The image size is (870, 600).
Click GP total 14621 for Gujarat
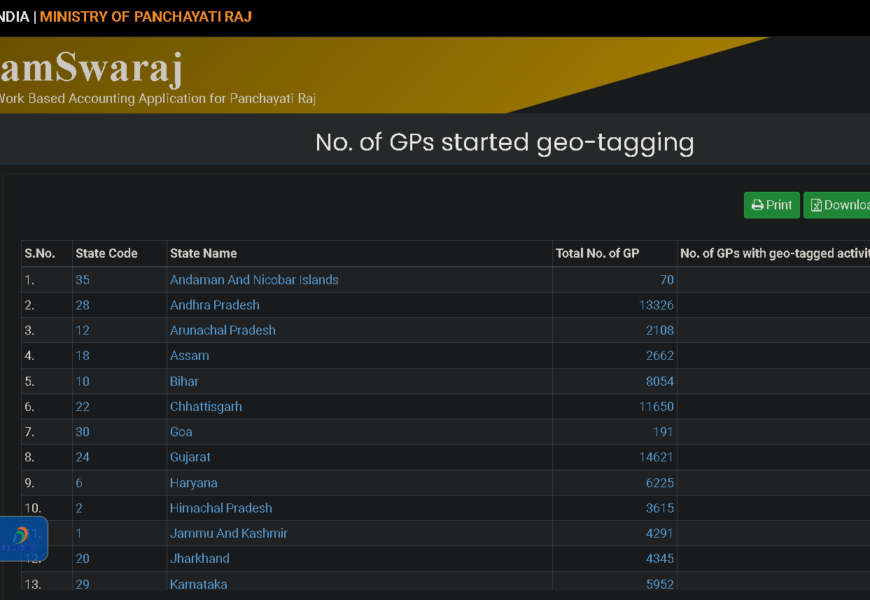pos(656,457)
